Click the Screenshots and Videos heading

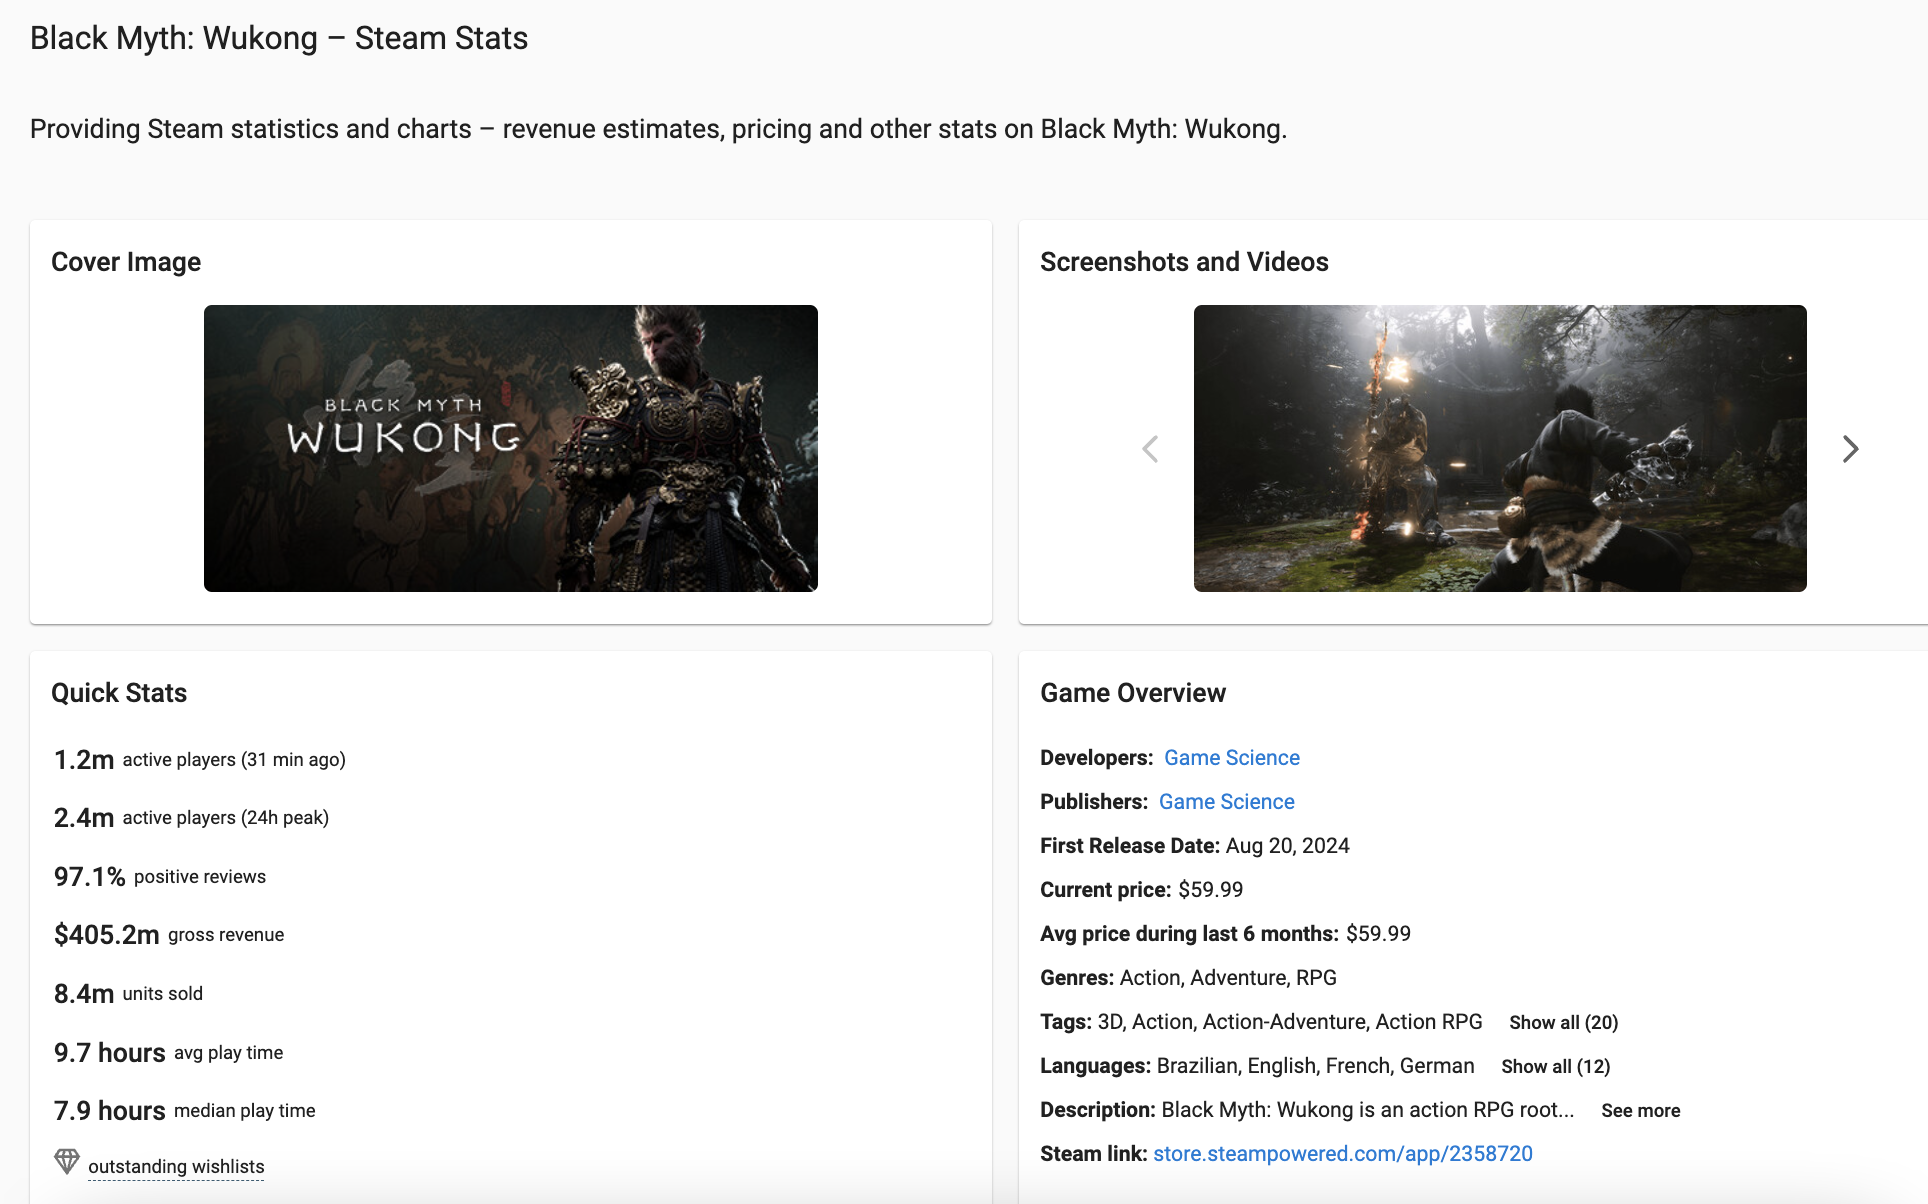1184,262
